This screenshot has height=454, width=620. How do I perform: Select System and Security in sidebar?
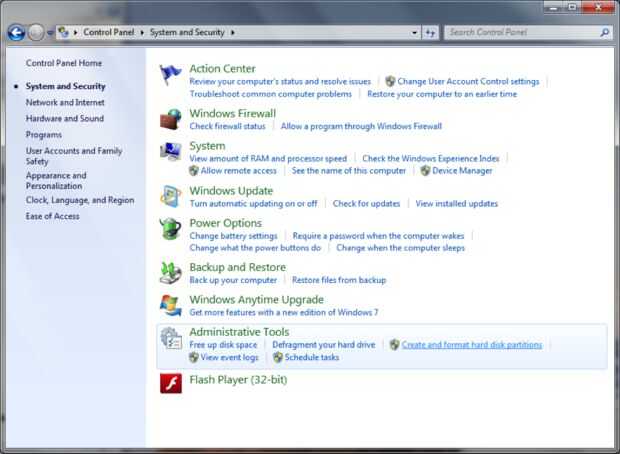point(66,86)
